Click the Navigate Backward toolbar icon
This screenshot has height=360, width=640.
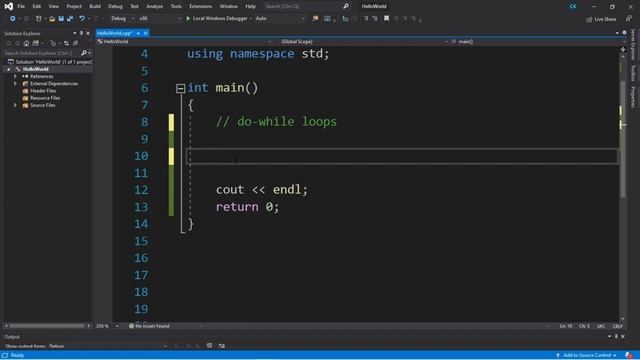pyautogui.click(x=13, y=18)
